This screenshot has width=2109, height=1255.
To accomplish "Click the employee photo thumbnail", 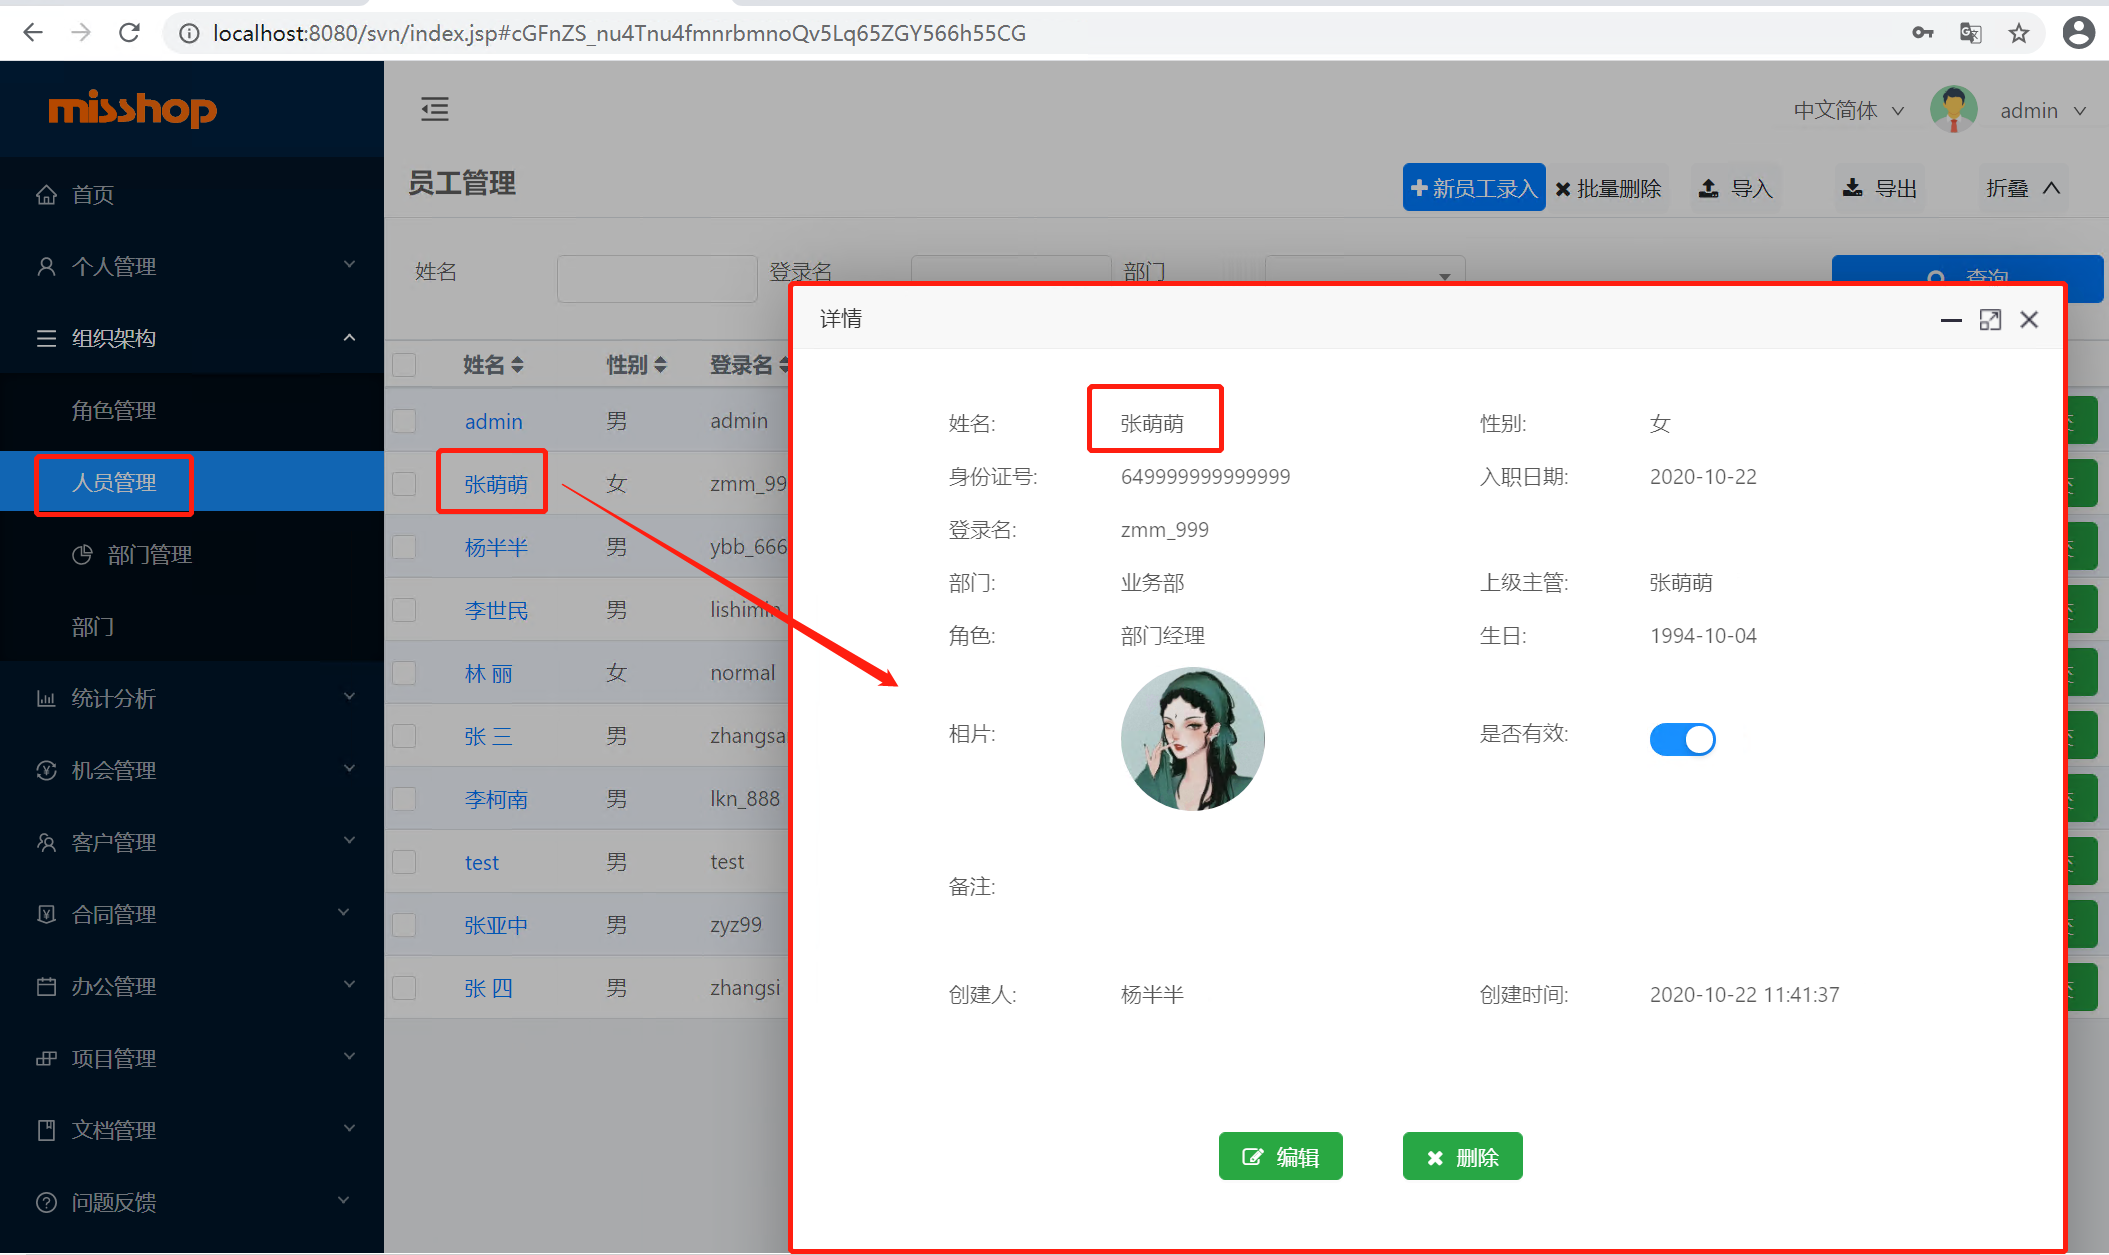I will (x=1192, y=739).
